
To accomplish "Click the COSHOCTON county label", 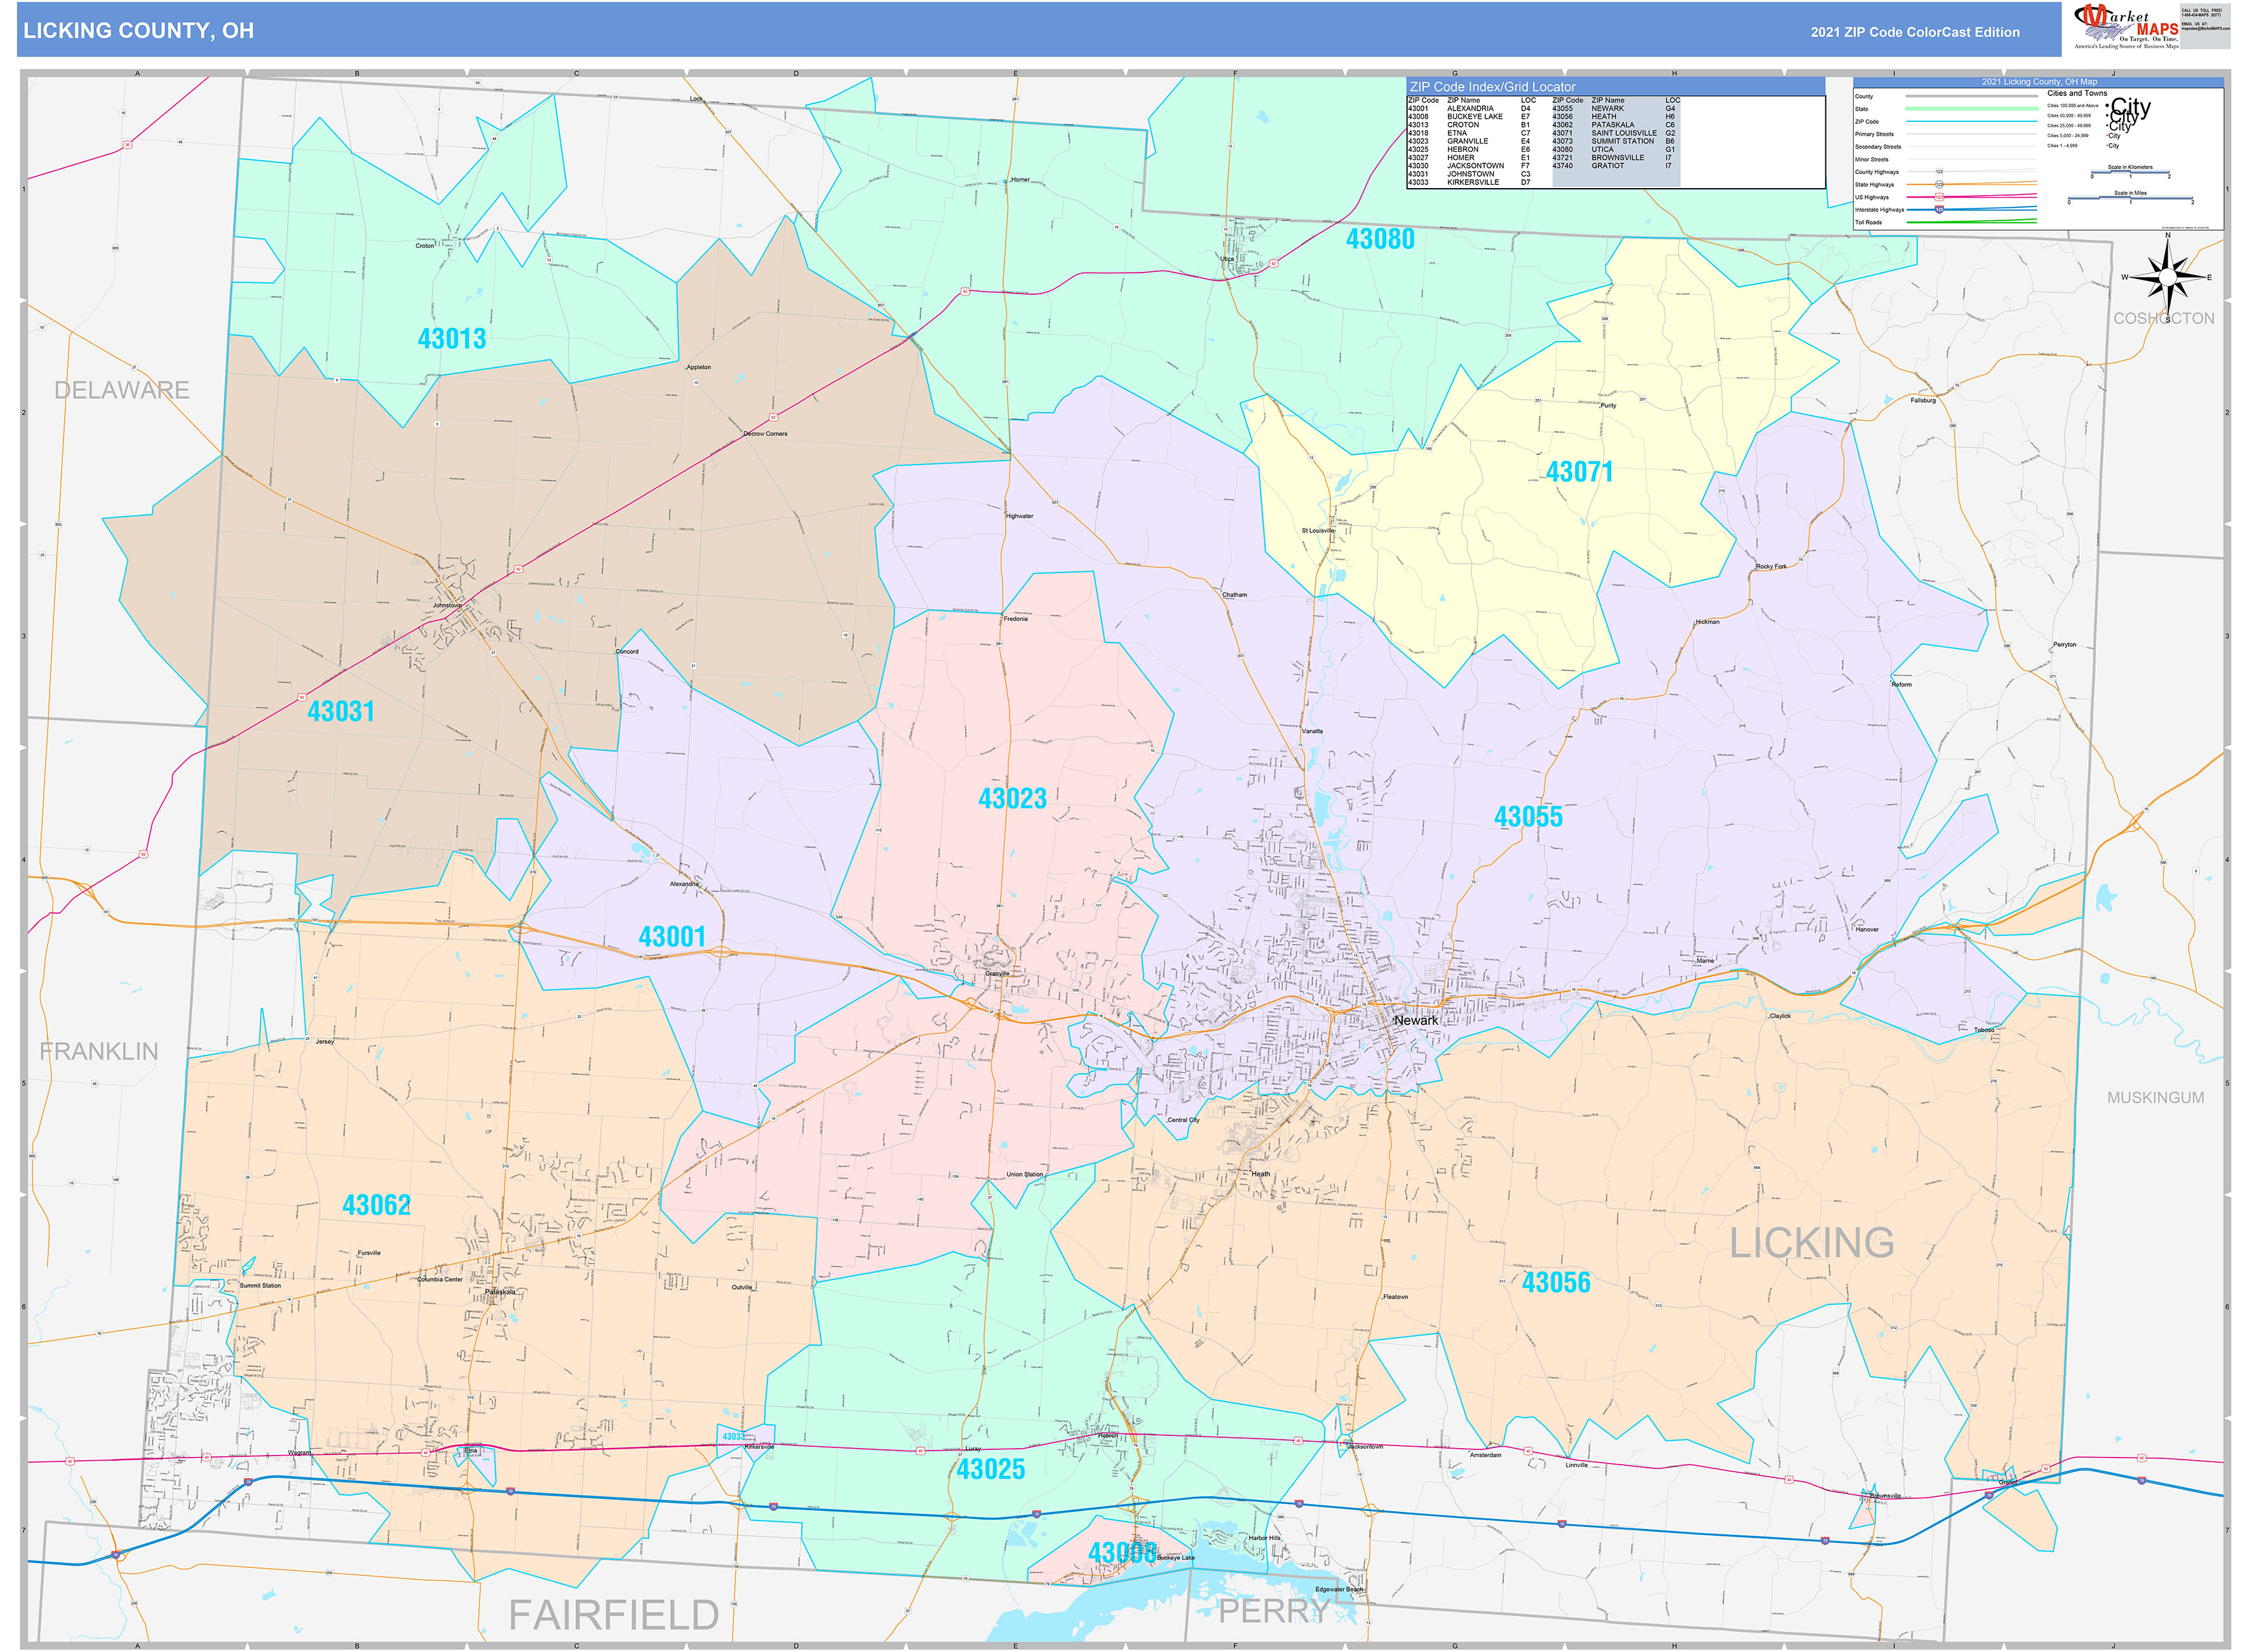I will click(2163, 318).
